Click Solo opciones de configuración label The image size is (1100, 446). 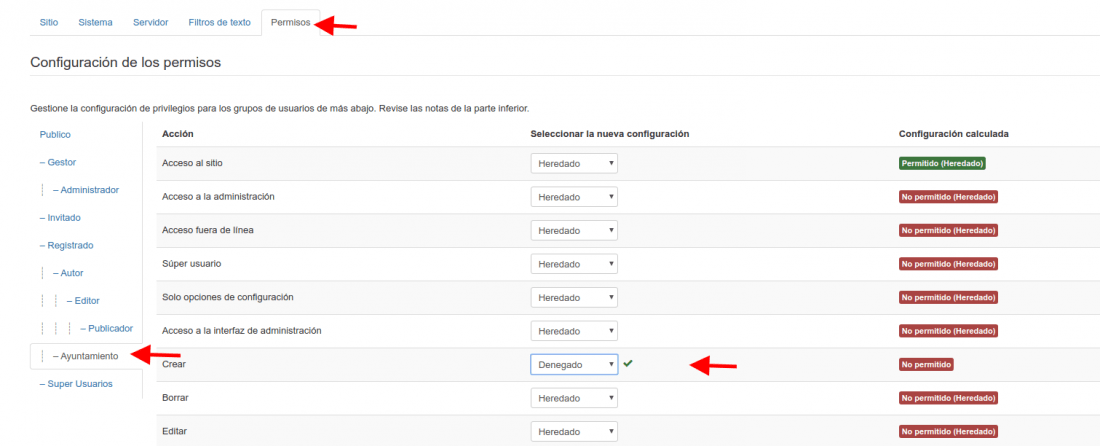(x=227, y=297)
